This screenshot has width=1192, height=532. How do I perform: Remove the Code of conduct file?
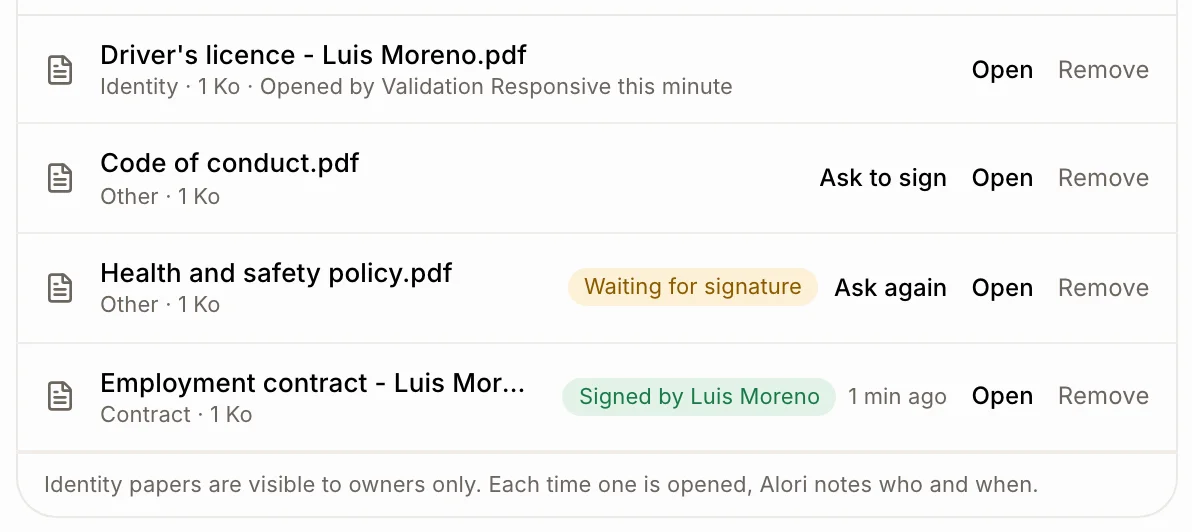point(1103,178)
